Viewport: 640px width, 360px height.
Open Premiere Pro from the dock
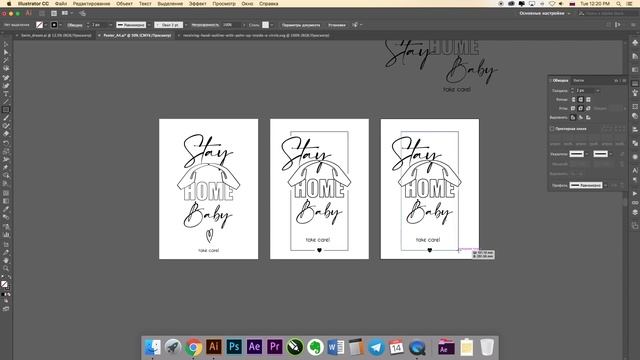pyautogui.click(x=275, y=347)
